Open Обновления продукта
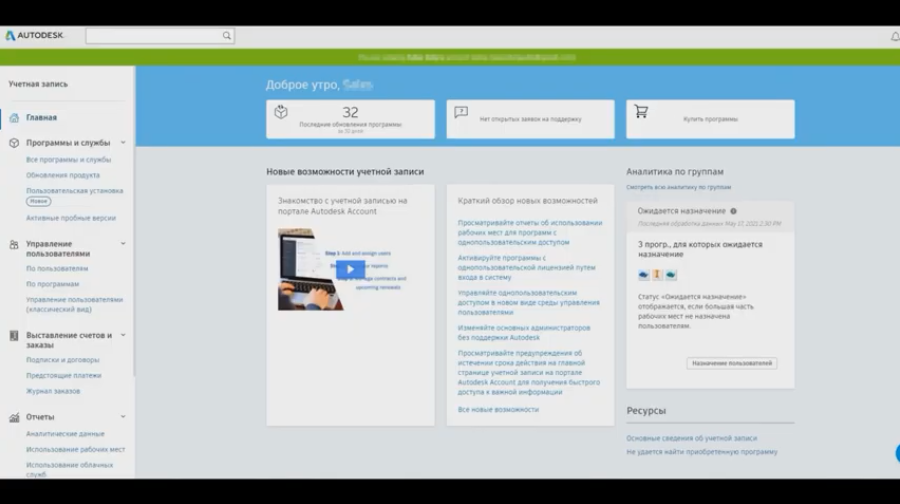The width and height of the screenshot is (900, 504). (x=63, y=175)
